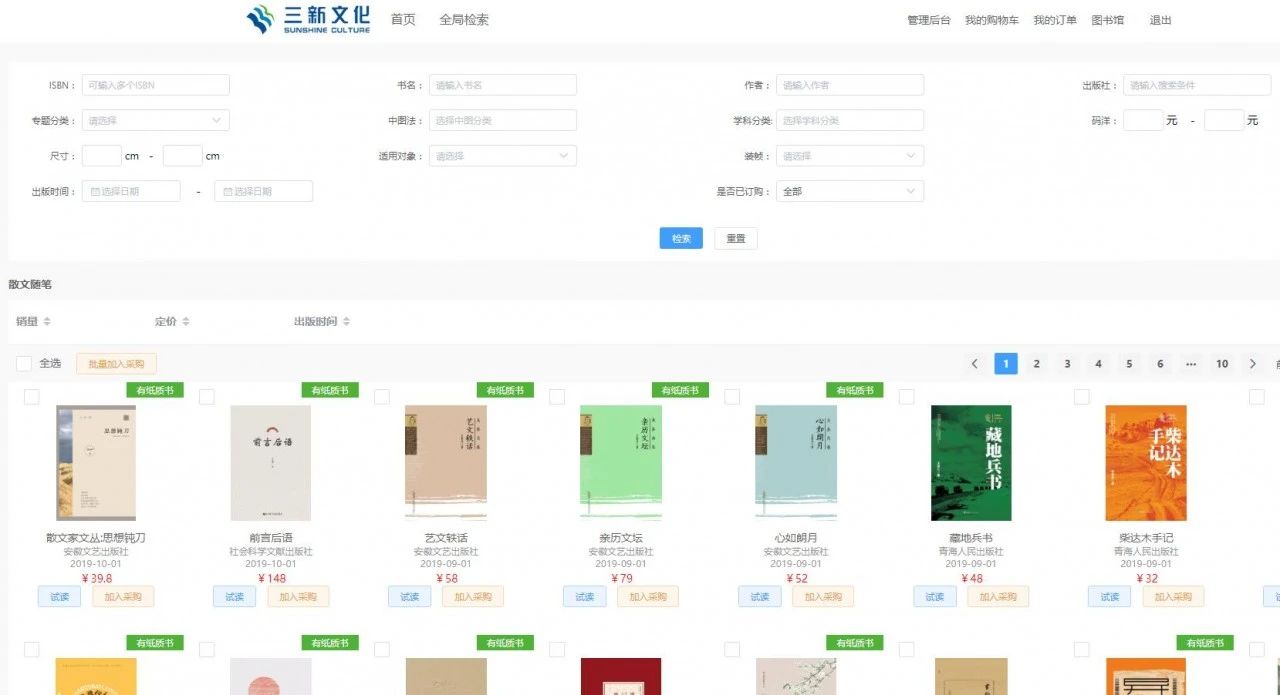Select checkbox for 前言后语 book

207,397
